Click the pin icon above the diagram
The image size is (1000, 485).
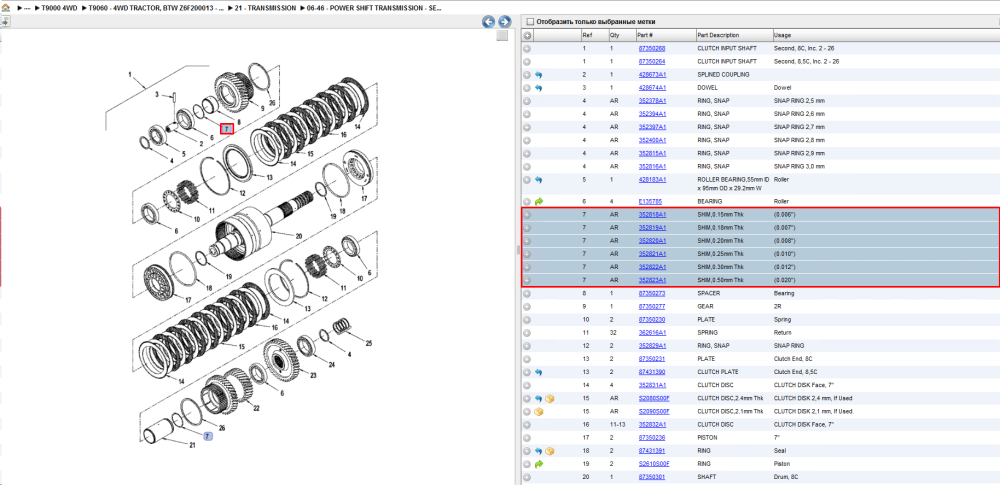tap(4, 22)
